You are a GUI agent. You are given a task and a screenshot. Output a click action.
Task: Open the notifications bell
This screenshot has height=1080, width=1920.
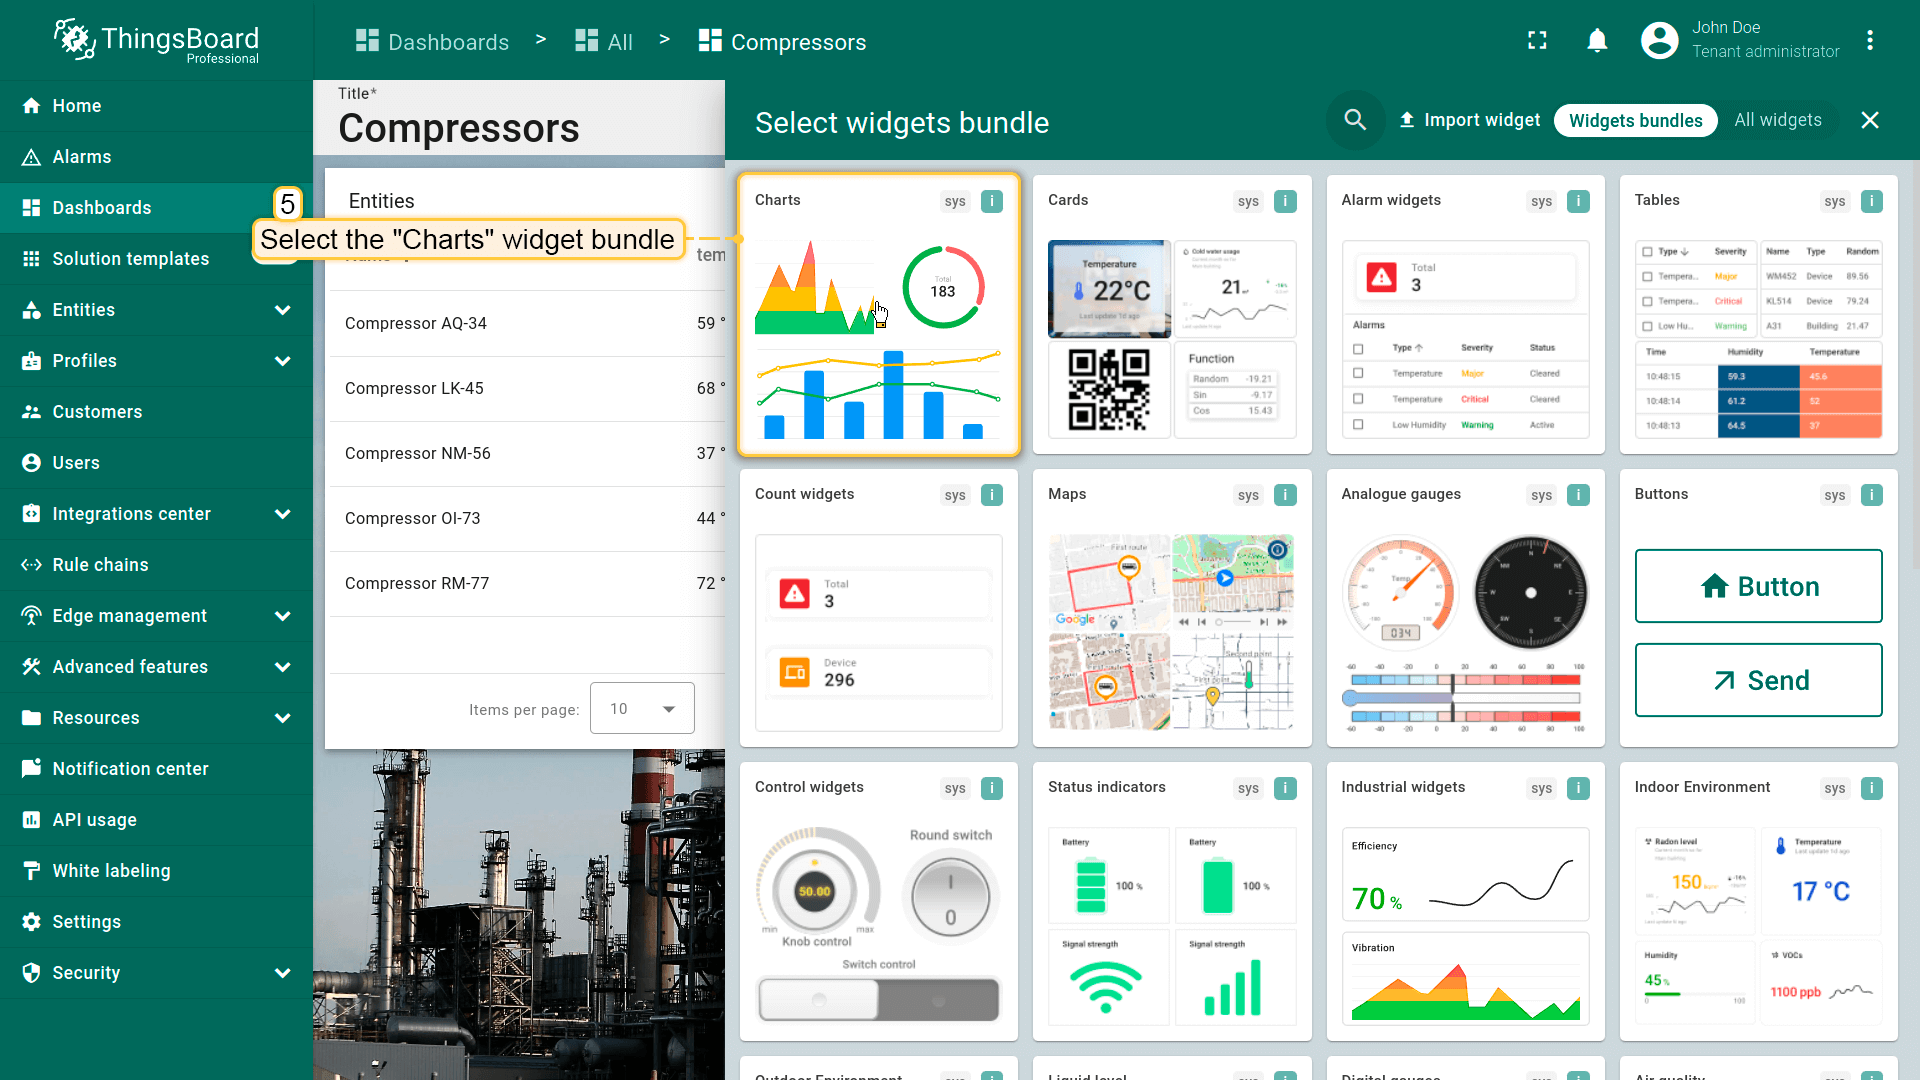click(x=1597, y=40)
